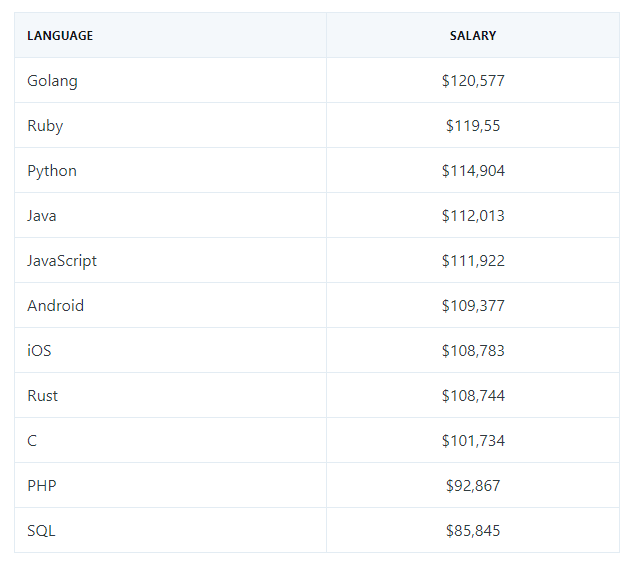The image size is (629, 565).
Task: Select the $119,55 salary cell
Action: click(x=473, y=126)
